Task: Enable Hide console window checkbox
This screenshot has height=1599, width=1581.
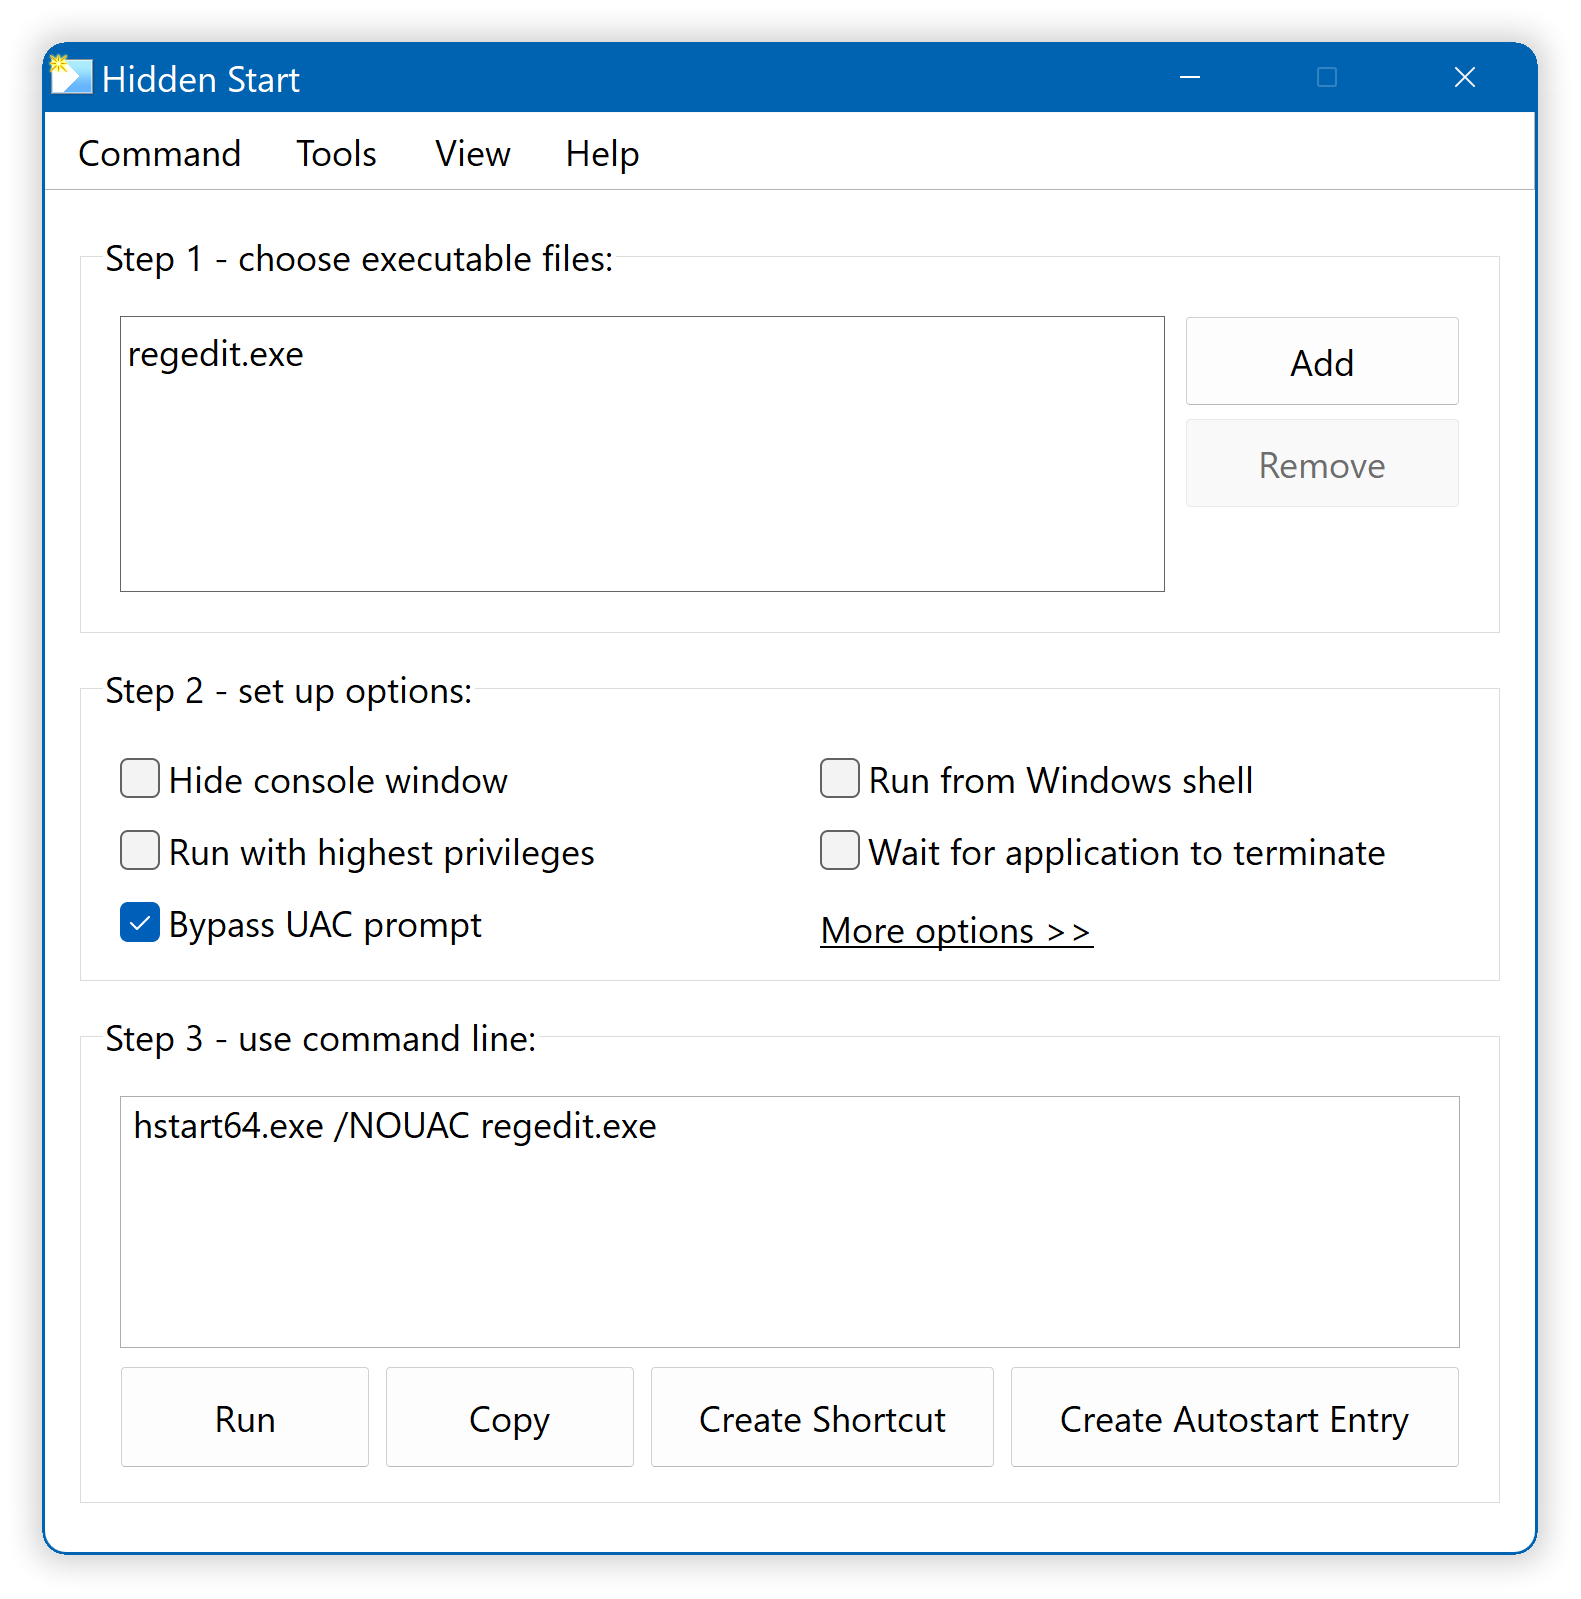Action: pyautogui.click(x=140, y=779)
